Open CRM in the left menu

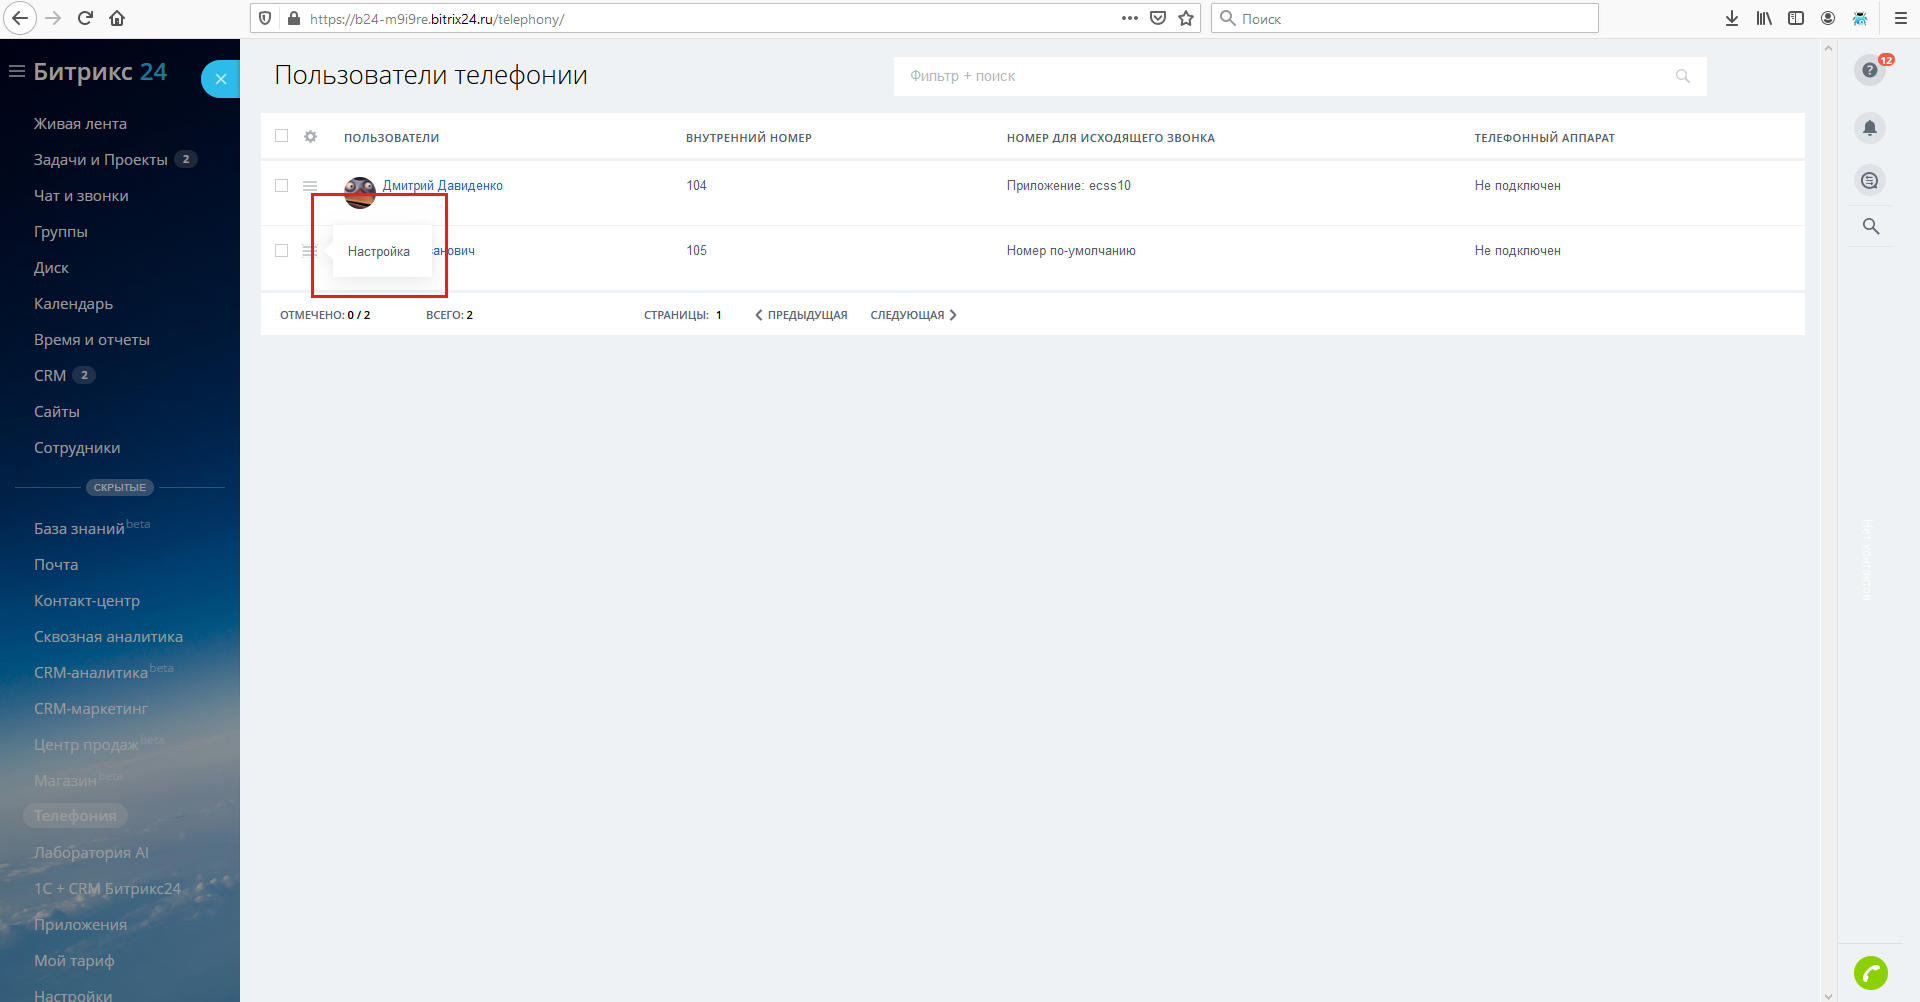tap(50, 376)
